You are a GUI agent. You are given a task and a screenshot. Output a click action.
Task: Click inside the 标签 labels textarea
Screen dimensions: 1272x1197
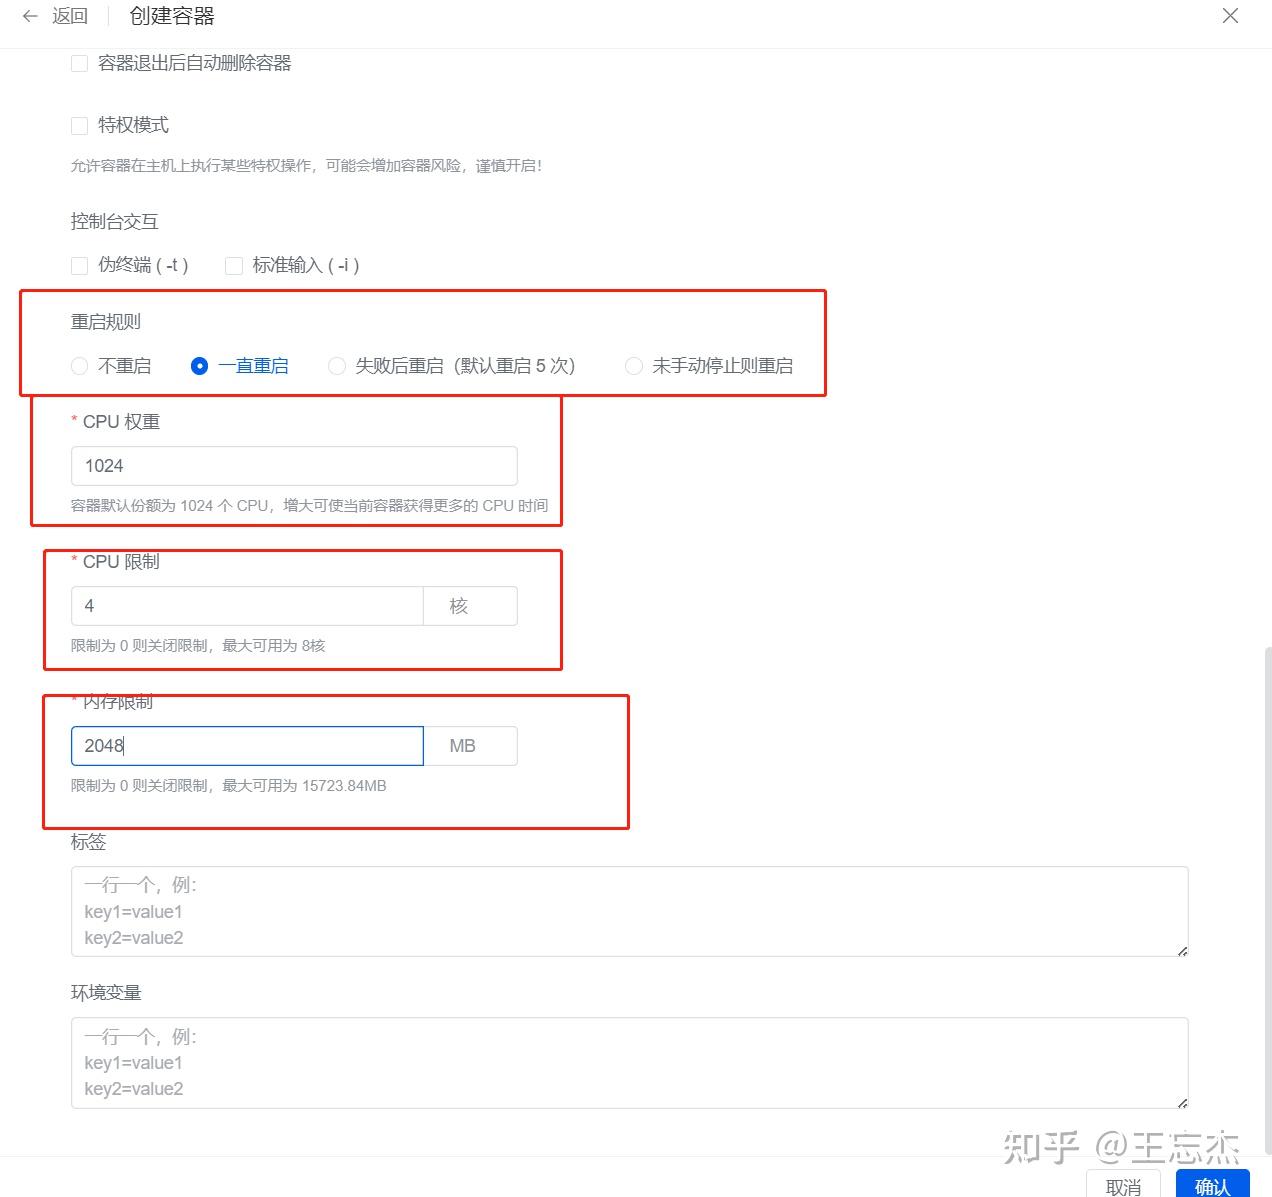click(628, 911)
